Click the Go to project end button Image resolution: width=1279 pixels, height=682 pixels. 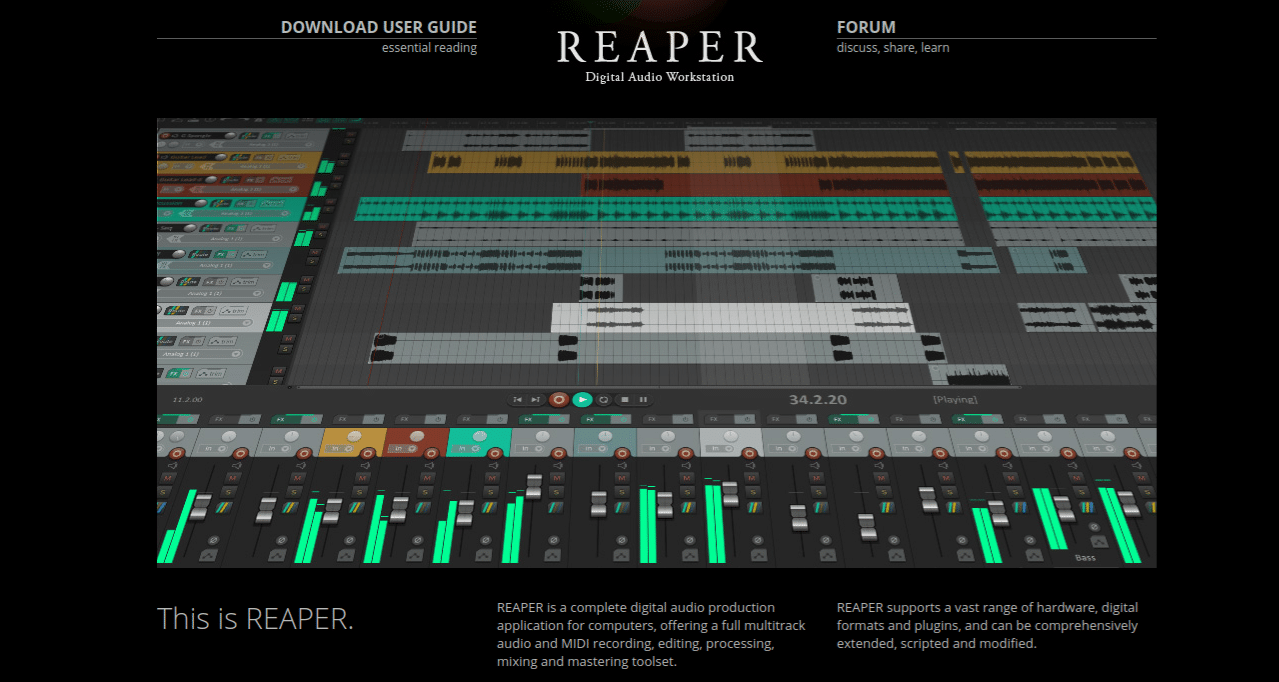pyautogui.click(x=537, y=400)
